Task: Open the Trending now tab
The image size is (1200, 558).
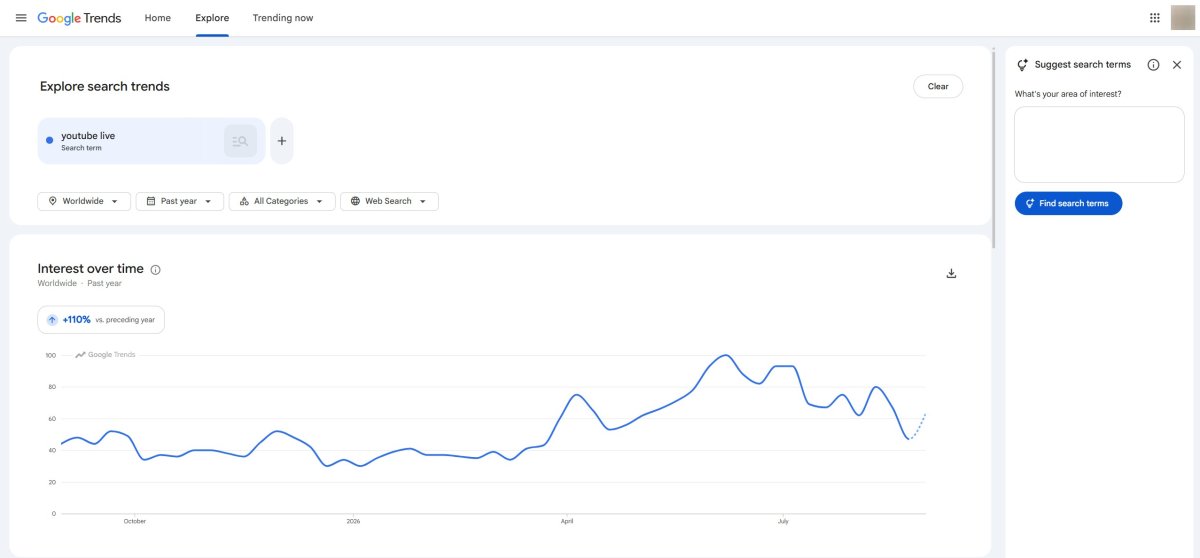Action: coord(283,18)
